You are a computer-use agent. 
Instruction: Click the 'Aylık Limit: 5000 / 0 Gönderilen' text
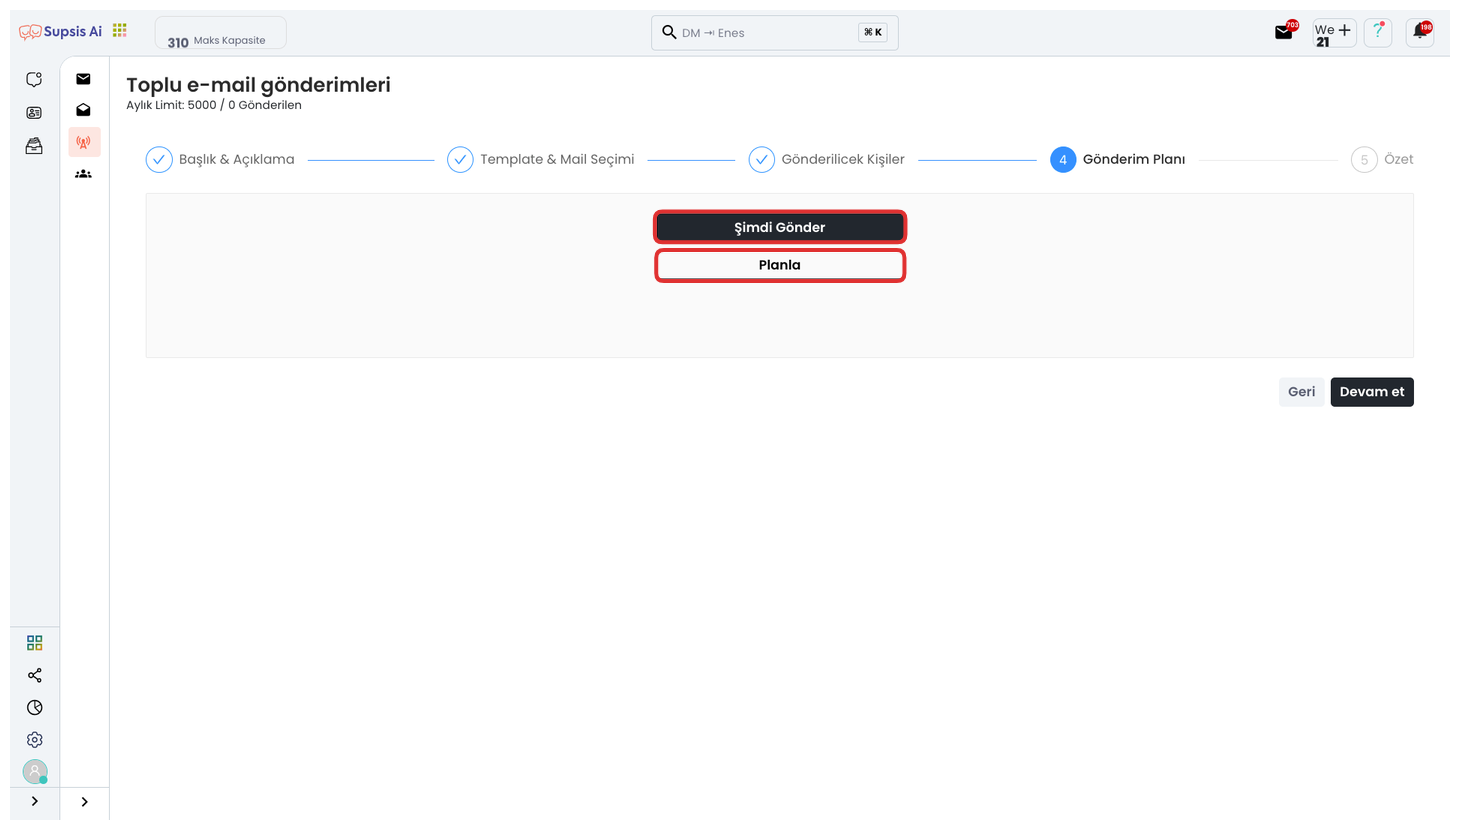click(214, 105)
